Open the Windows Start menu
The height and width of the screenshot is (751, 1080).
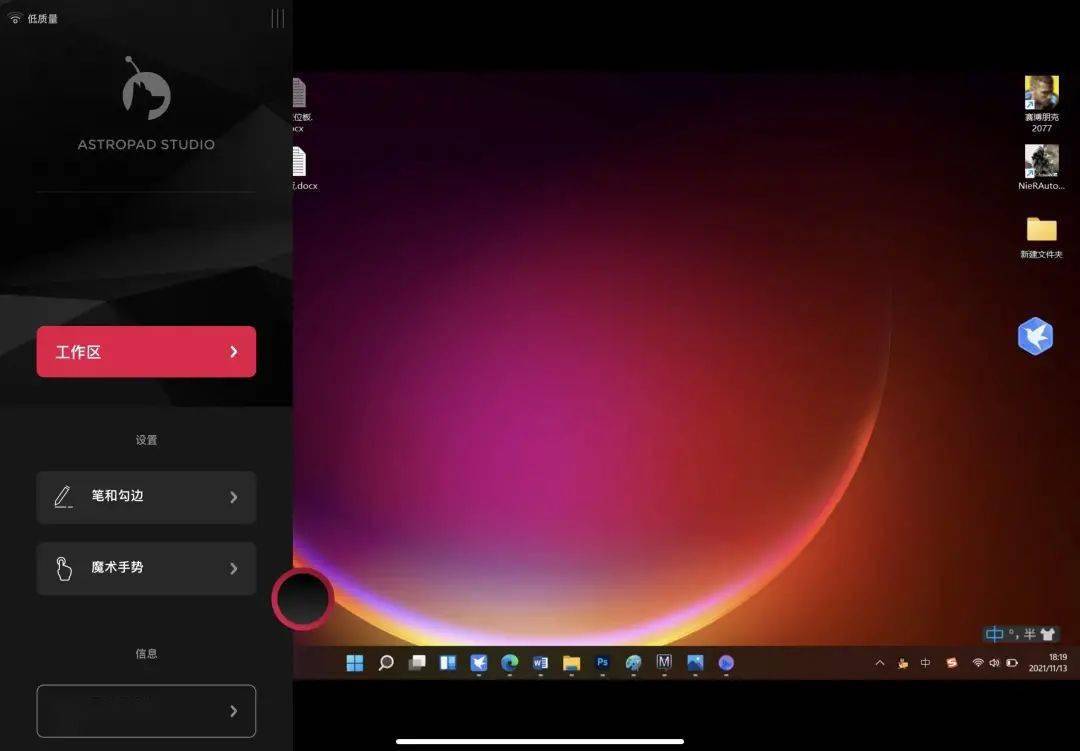[x=354, y=663]
